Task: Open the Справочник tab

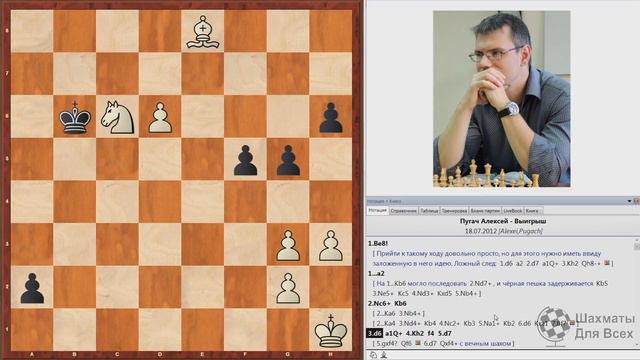Action: tap(404, 211)
